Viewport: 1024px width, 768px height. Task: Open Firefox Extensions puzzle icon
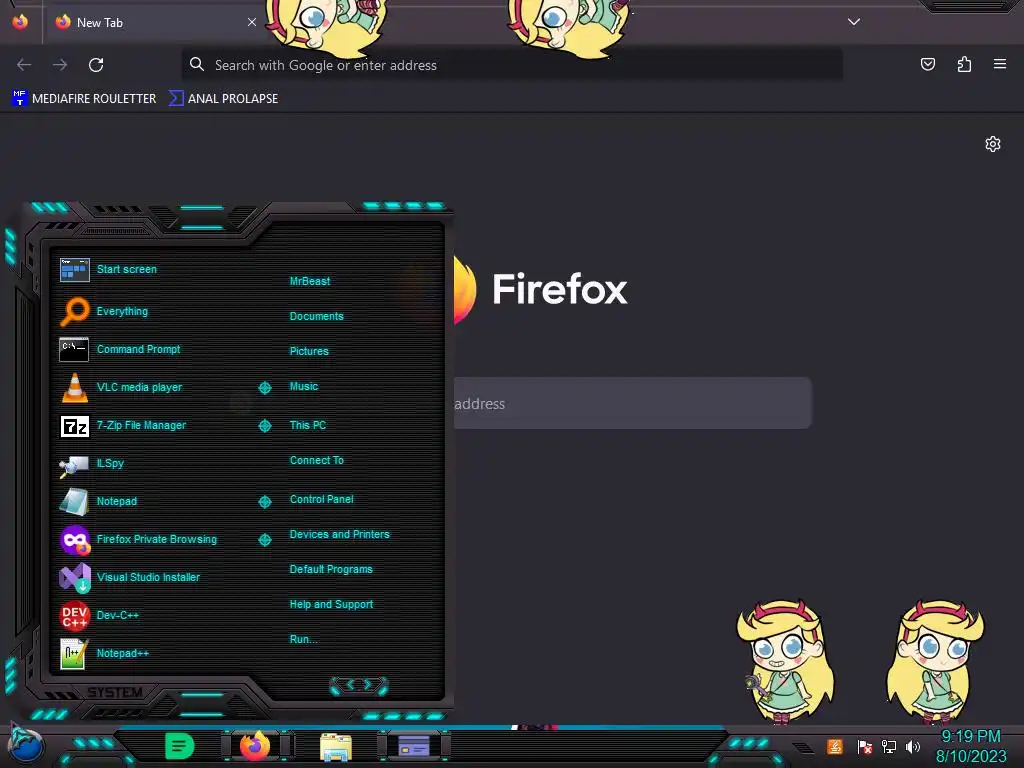(964, 64)
